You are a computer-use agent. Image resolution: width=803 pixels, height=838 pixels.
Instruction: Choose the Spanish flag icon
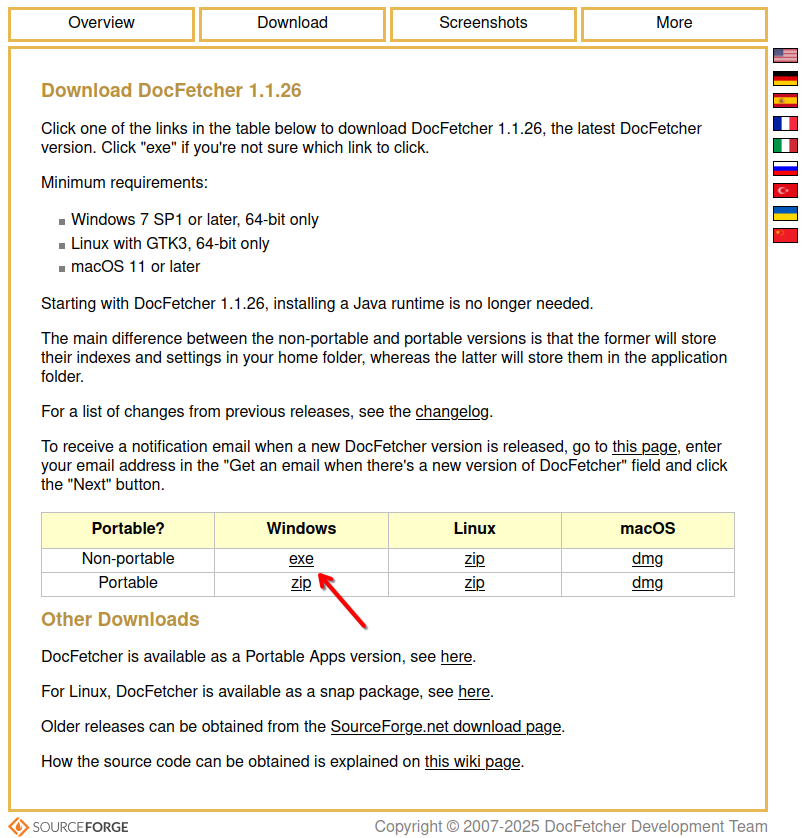click(x=785, y=100)
